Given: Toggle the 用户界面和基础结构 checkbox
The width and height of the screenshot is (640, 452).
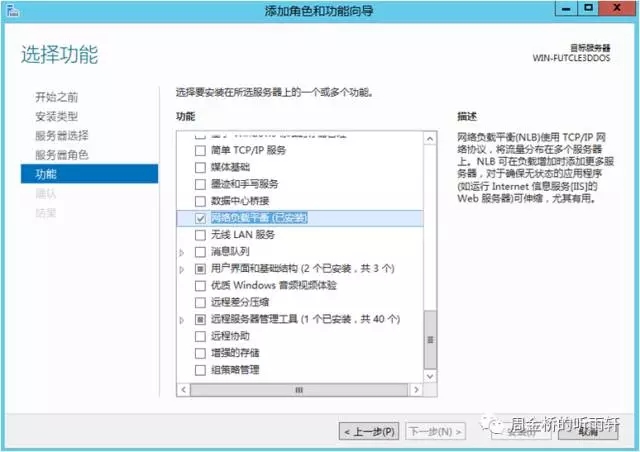Looking at the screenshot, I should [x=200, y=269].
